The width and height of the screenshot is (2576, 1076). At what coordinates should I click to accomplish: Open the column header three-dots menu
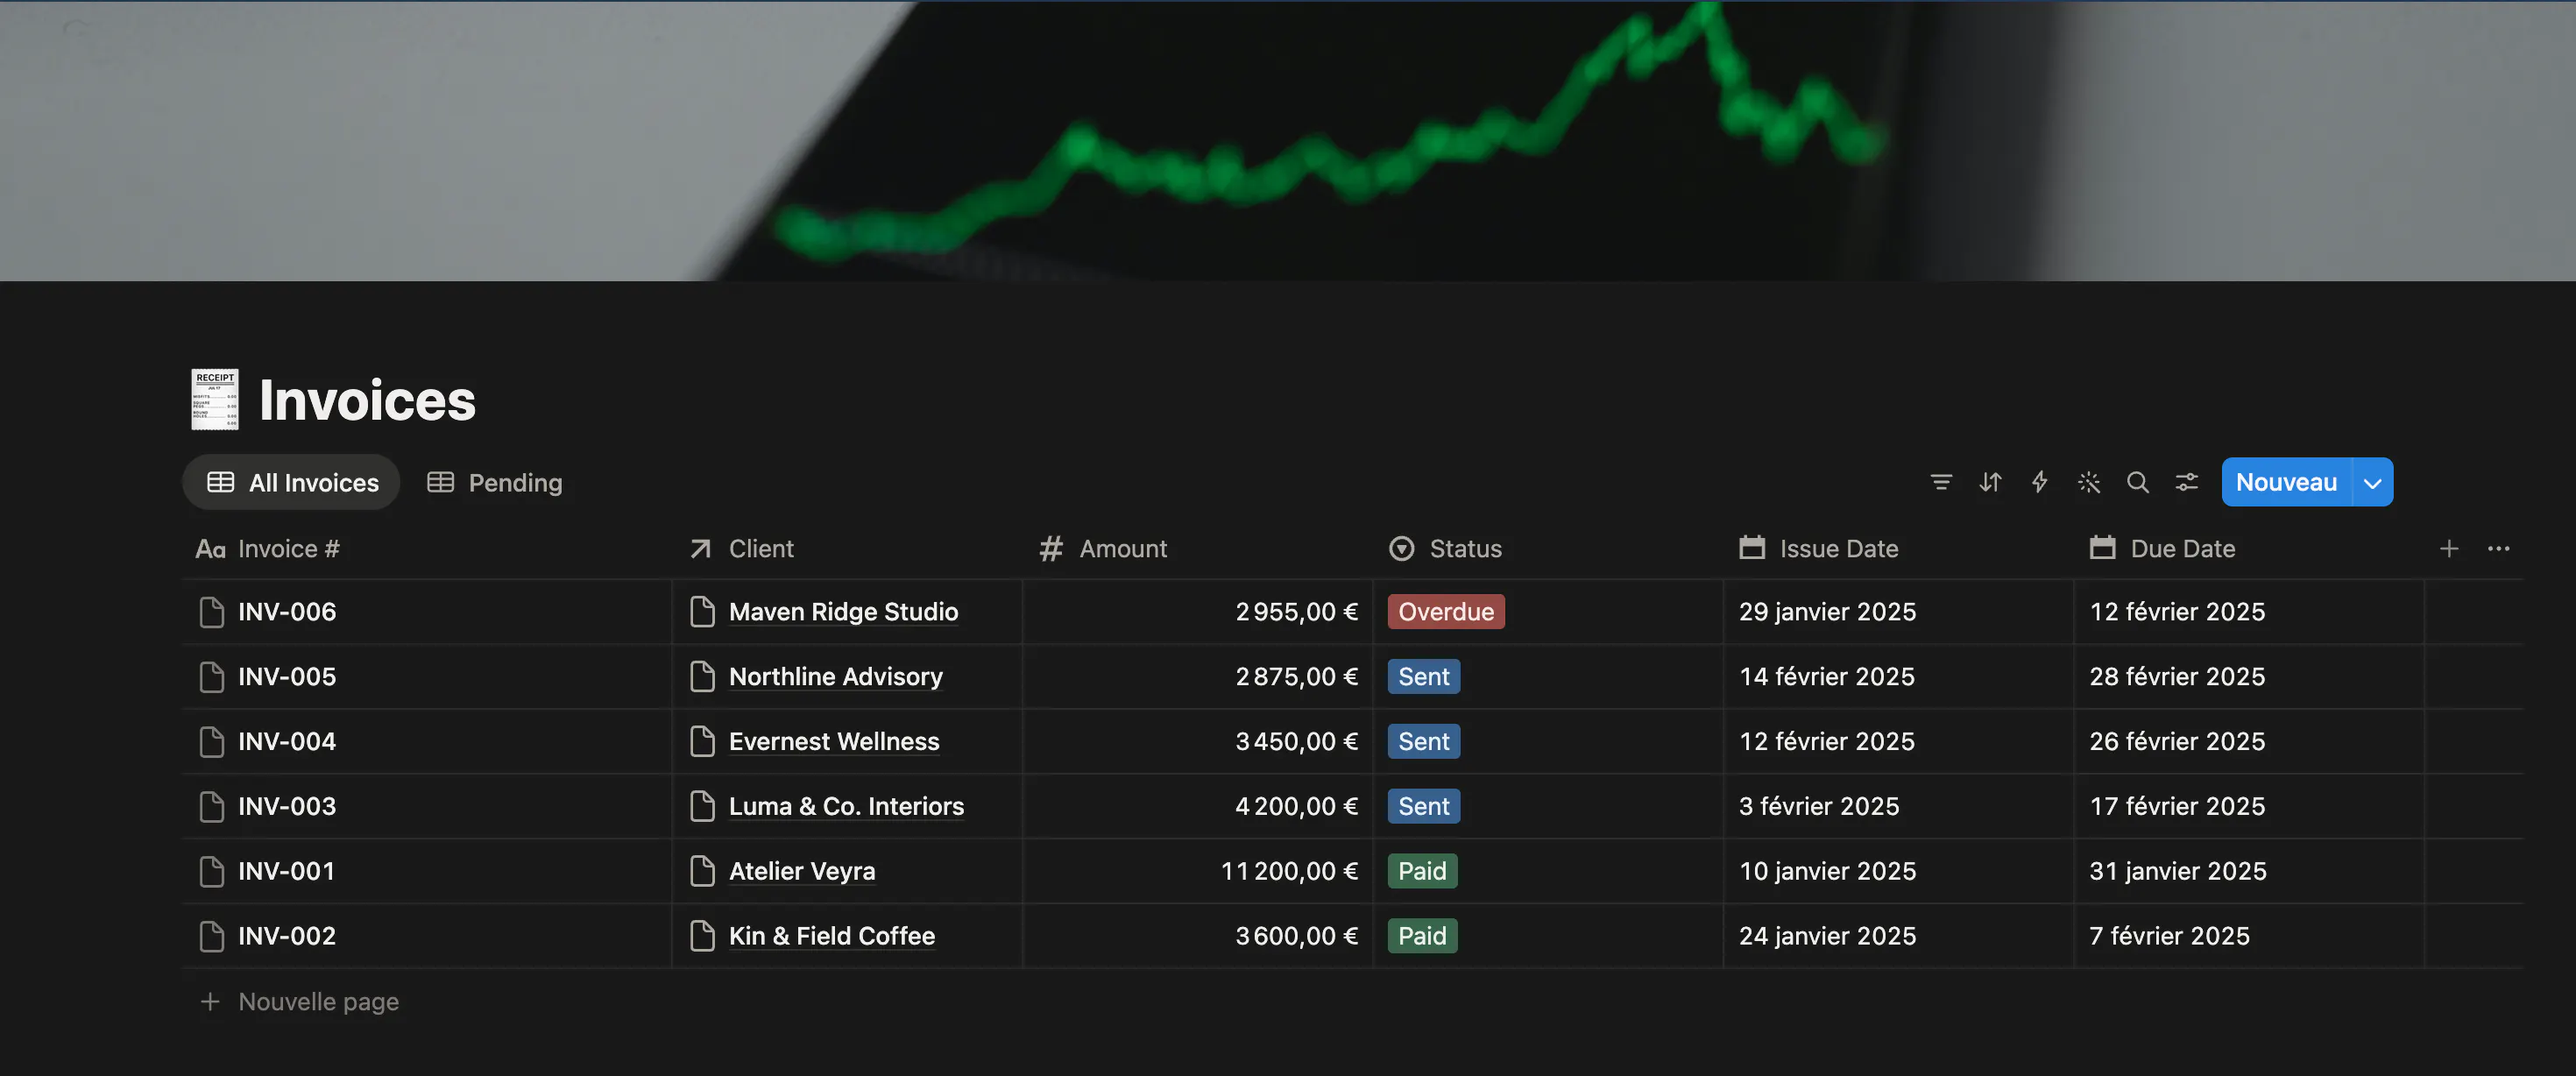tap(2499, 548)
